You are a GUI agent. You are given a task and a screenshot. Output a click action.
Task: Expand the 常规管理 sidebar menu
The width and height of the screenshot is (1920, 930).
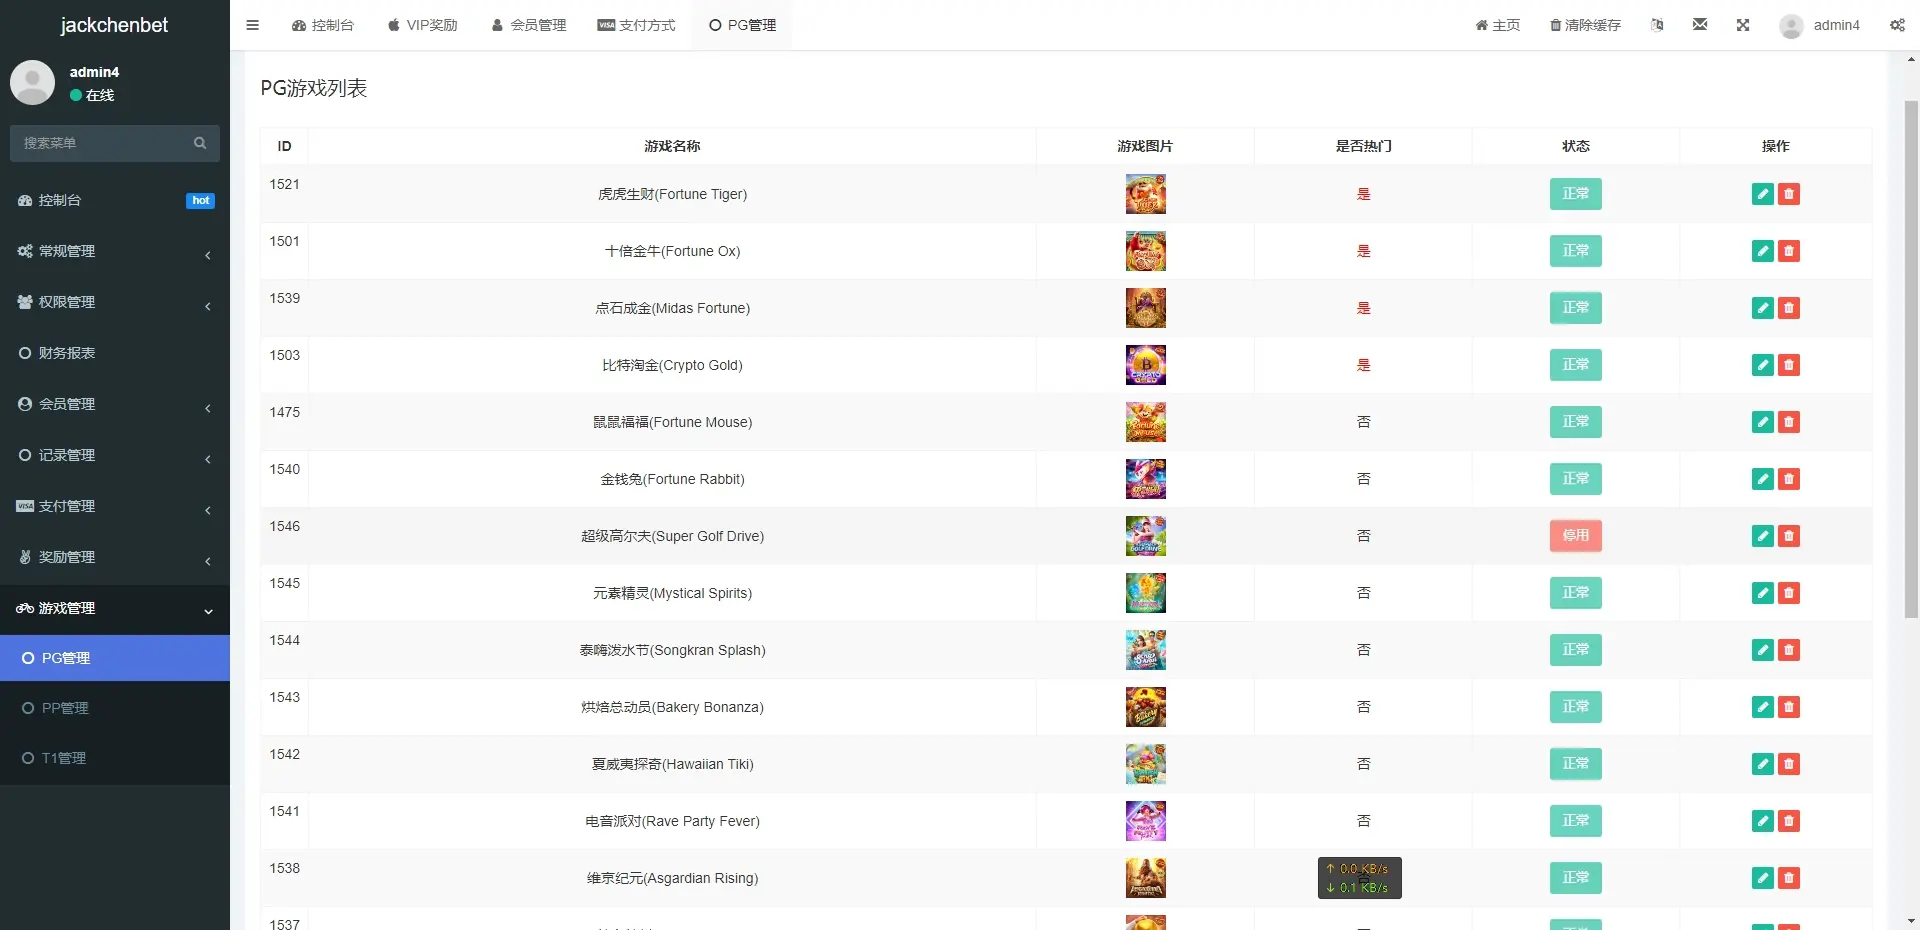point(114,251)
